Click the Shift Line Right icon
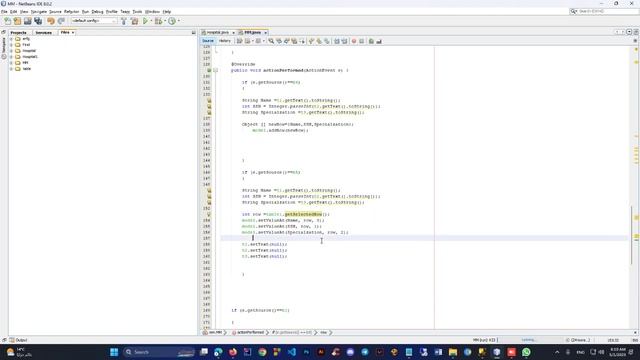This screenshot has height=360, width=640. coord(344,41)
